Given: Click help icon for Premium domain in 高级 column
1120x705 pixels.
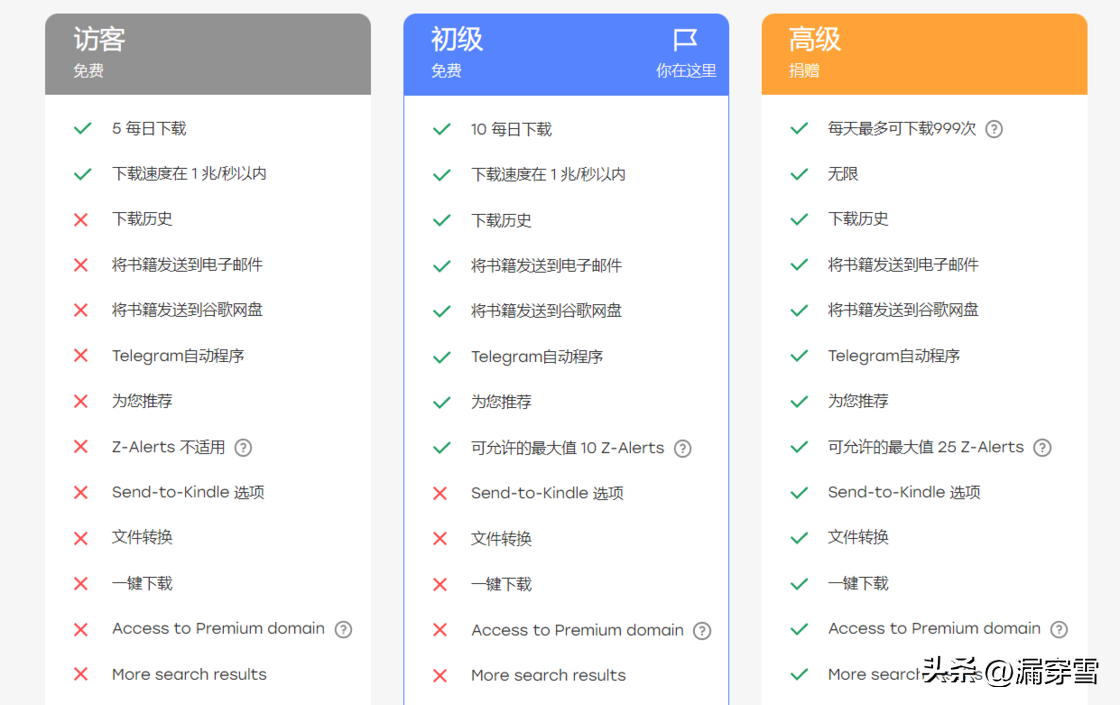Looking at the screenshot, I should coord(1059,629).
